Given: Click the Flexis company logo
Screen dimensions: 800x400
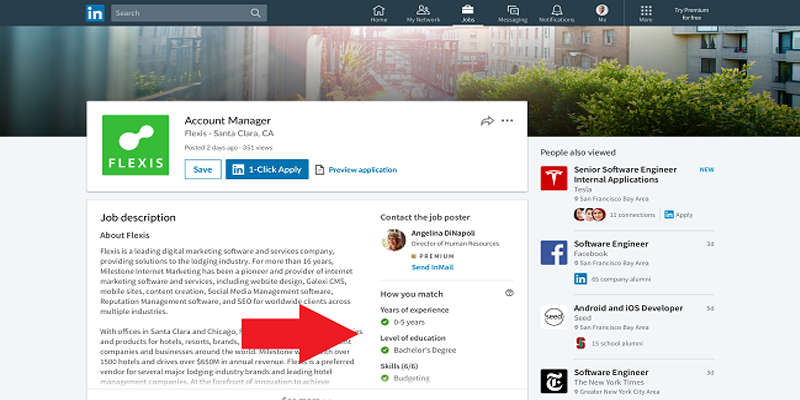Looking at the screenshot, I should pyautogui.click(x=135, y=145).
